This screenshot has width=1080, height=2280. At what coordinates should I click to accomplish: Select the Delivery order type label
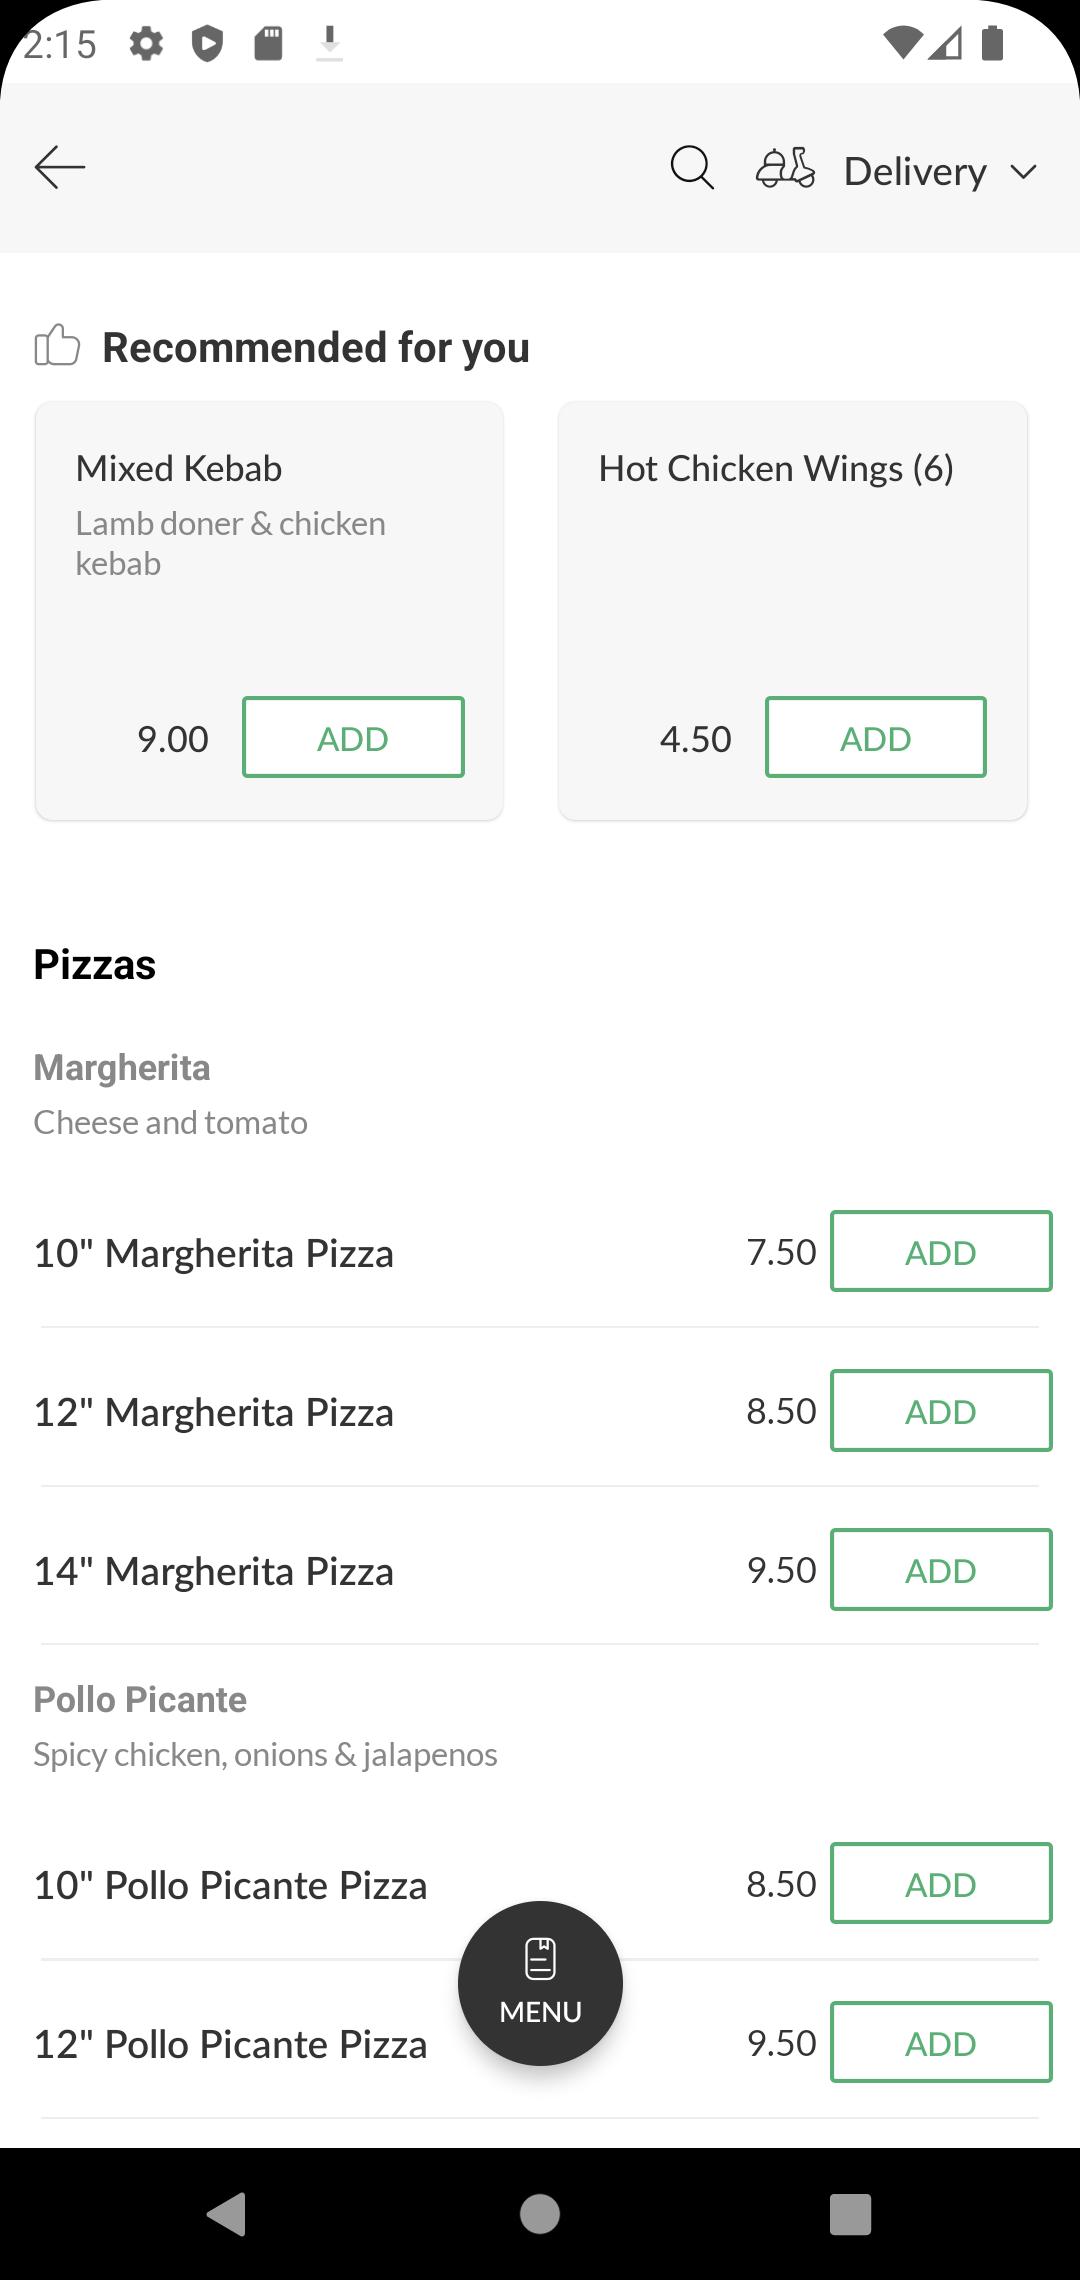coord(915,172)
